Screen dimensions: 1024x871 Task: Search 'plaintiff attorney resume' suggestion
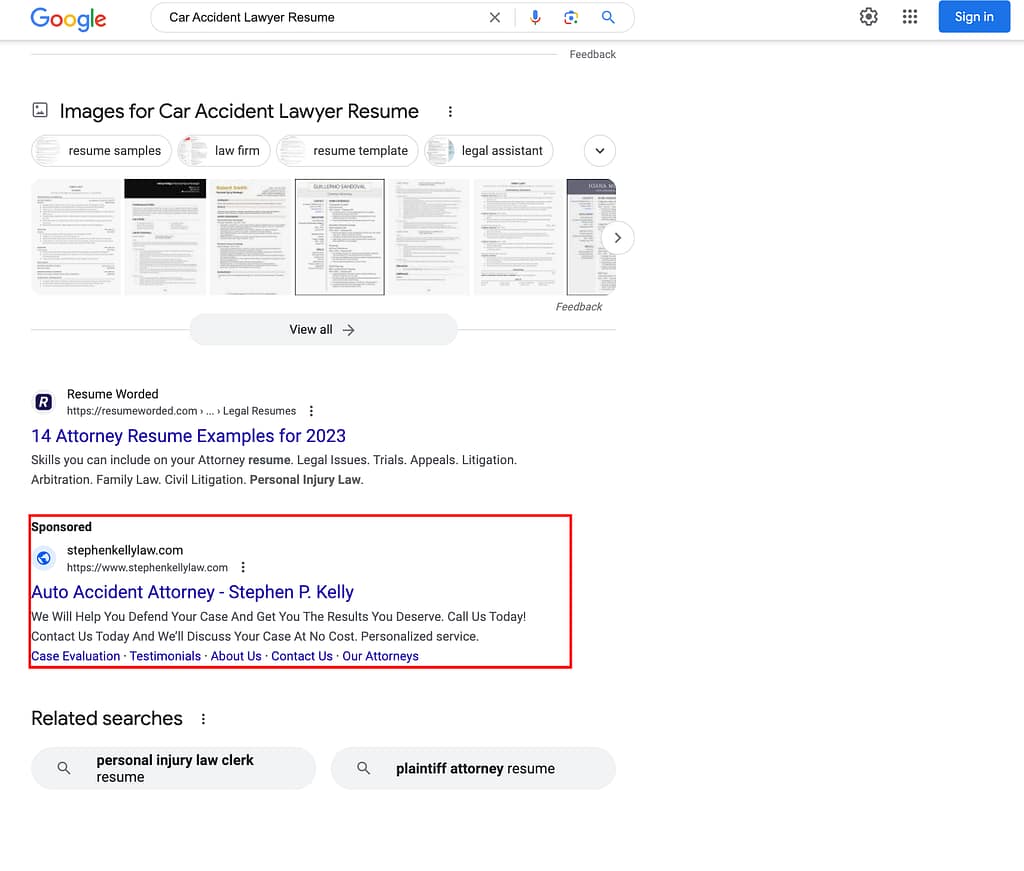(473, 768)
